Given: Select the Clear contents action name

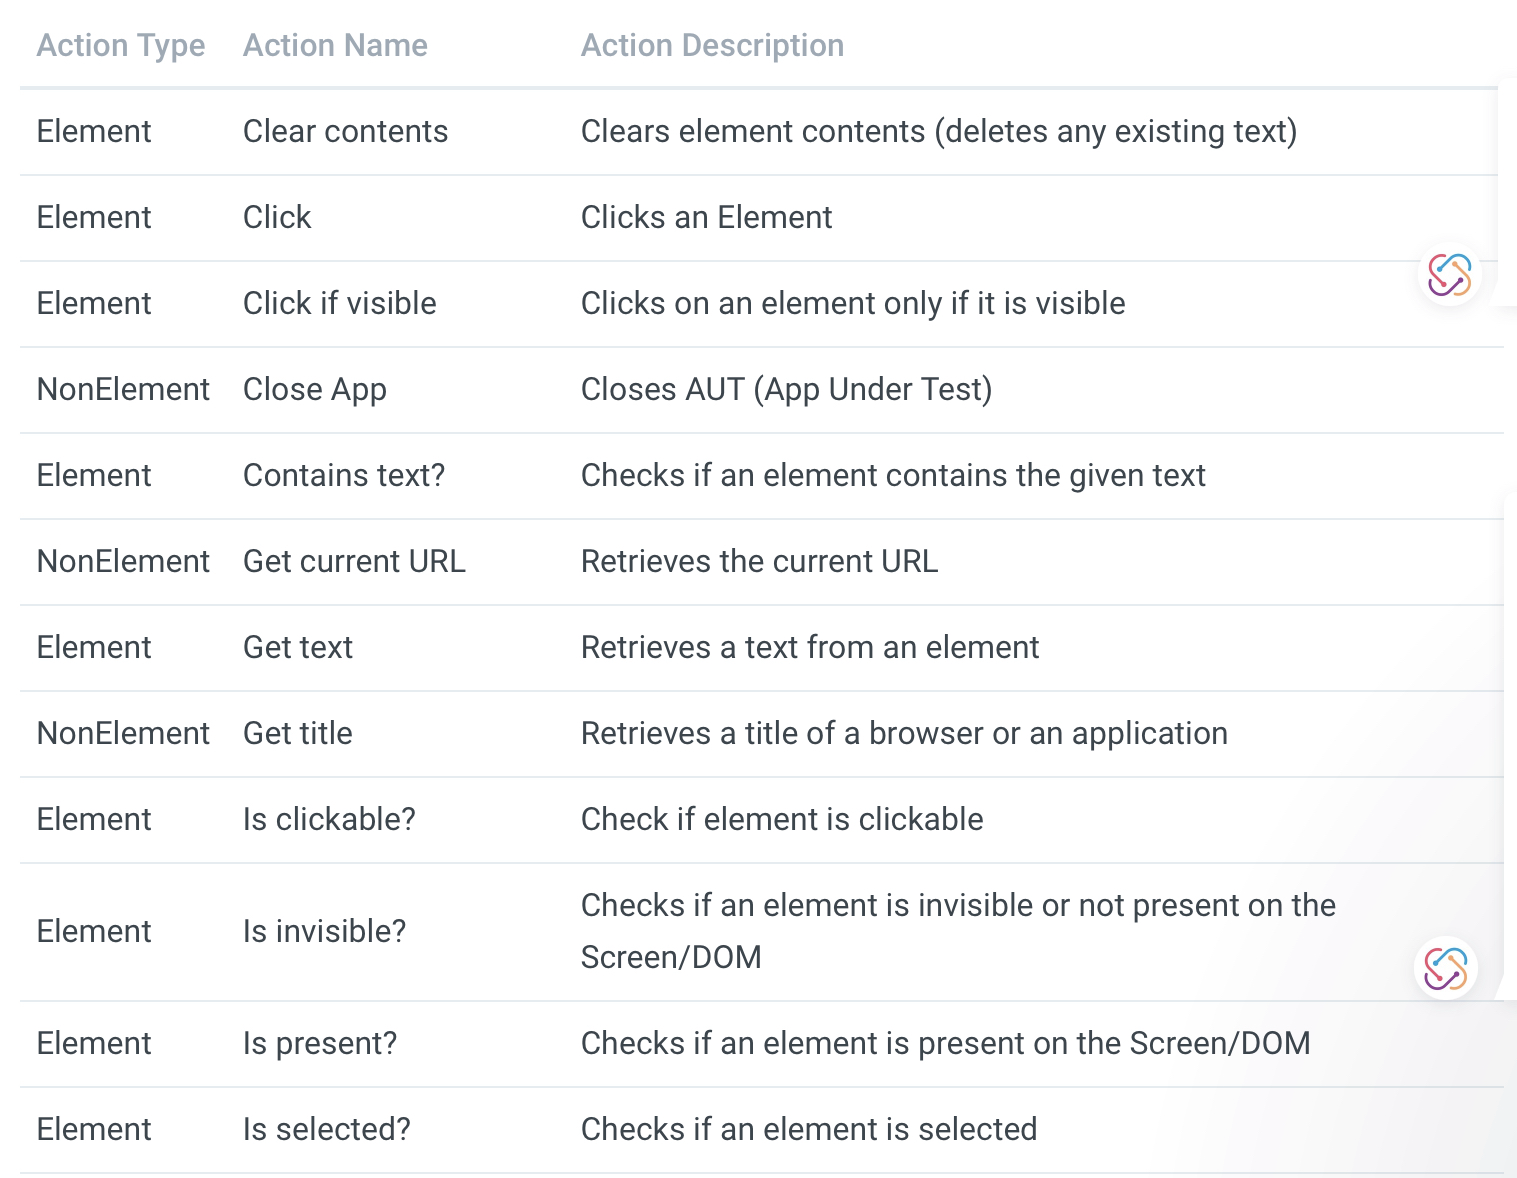Looking at the screenshot, I should point(345,131).
